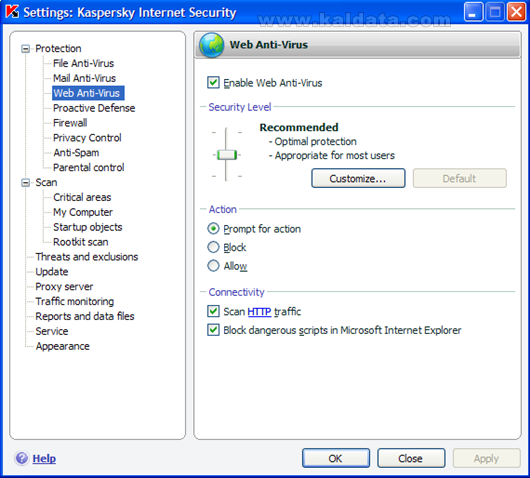Uncheck Enable Web Anti-Virus
Viewport: 530px width, 478px height.
click(213, 82)
